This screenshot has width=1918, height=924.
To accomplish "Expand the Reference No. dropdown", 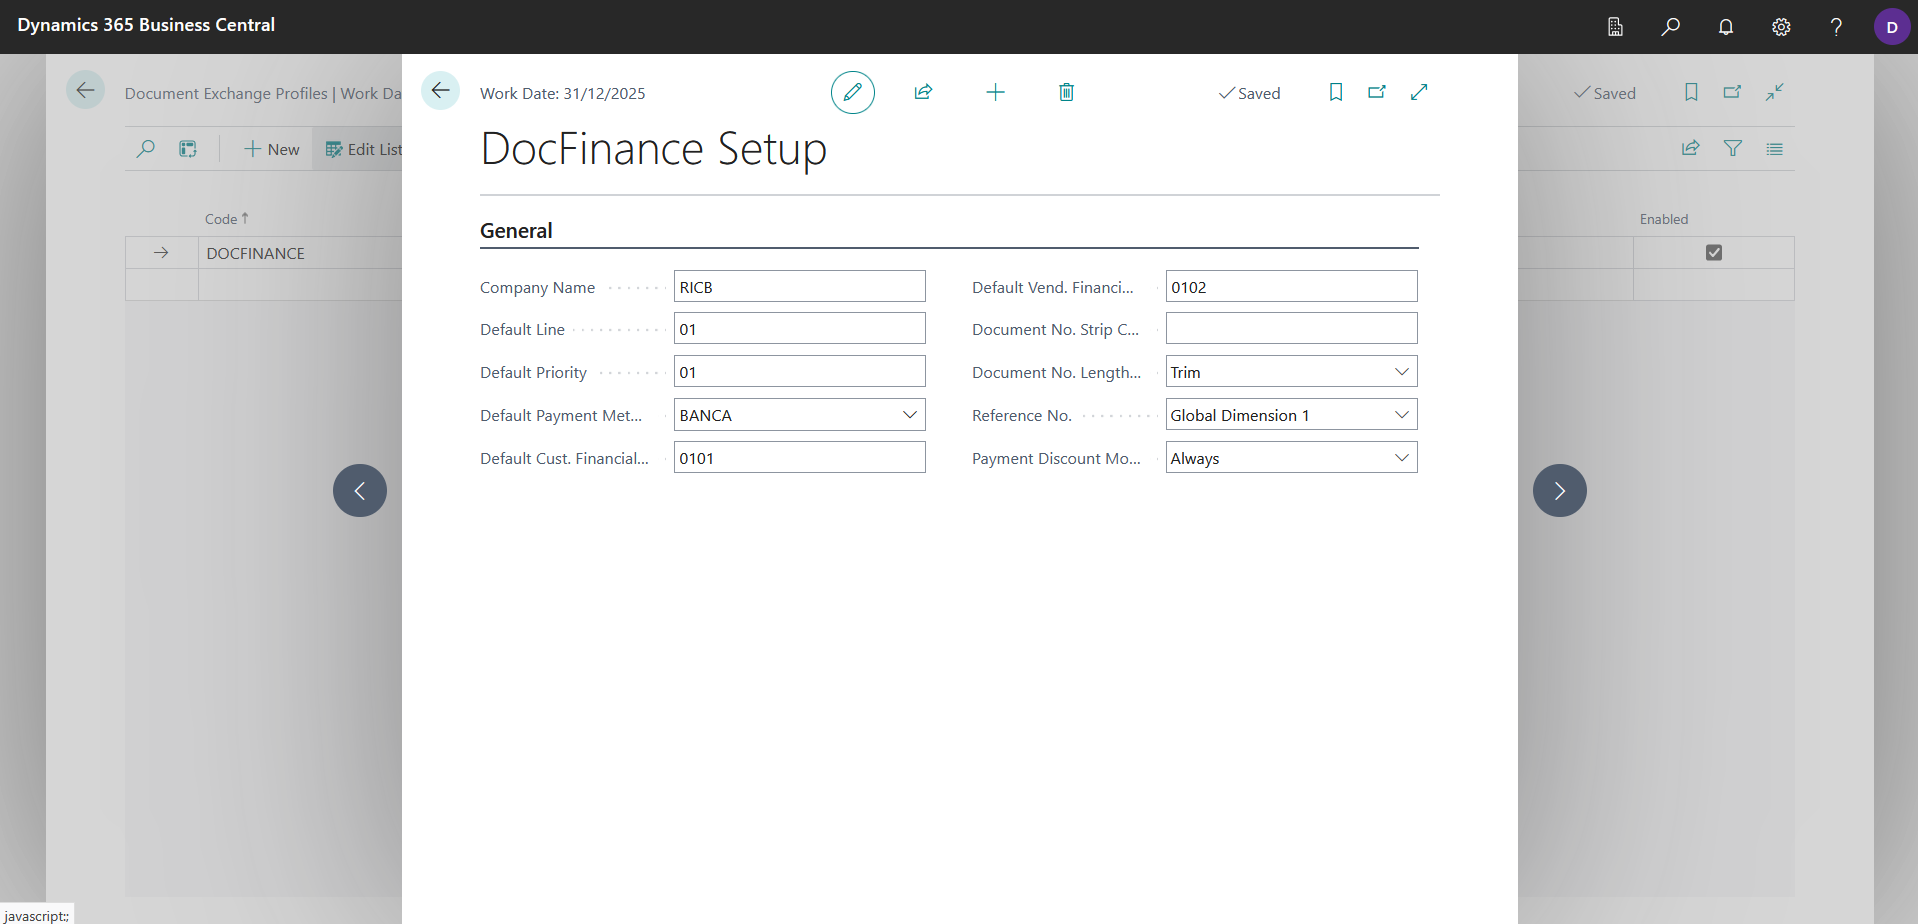I will (x=1402, y=415).
